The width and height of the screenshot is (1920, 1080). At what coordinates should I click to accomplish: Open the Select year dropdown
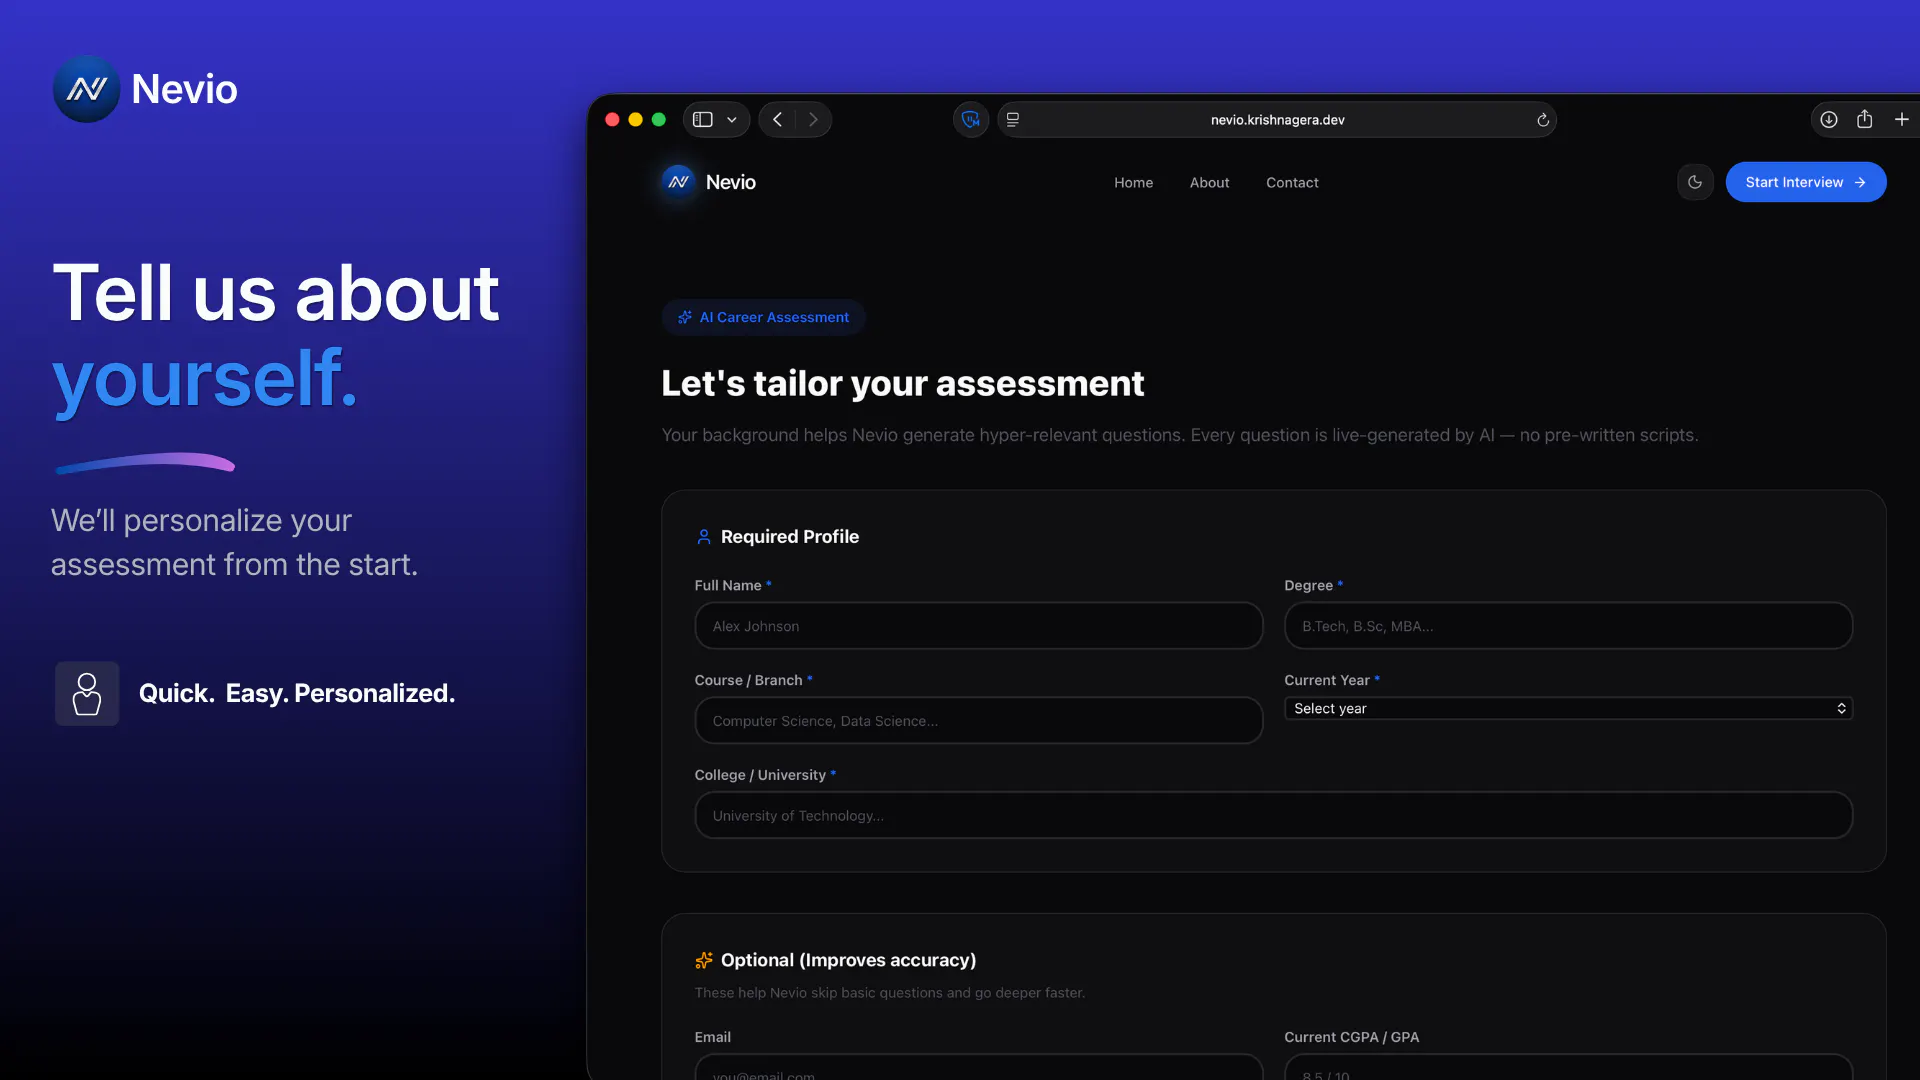[1568, 709]
